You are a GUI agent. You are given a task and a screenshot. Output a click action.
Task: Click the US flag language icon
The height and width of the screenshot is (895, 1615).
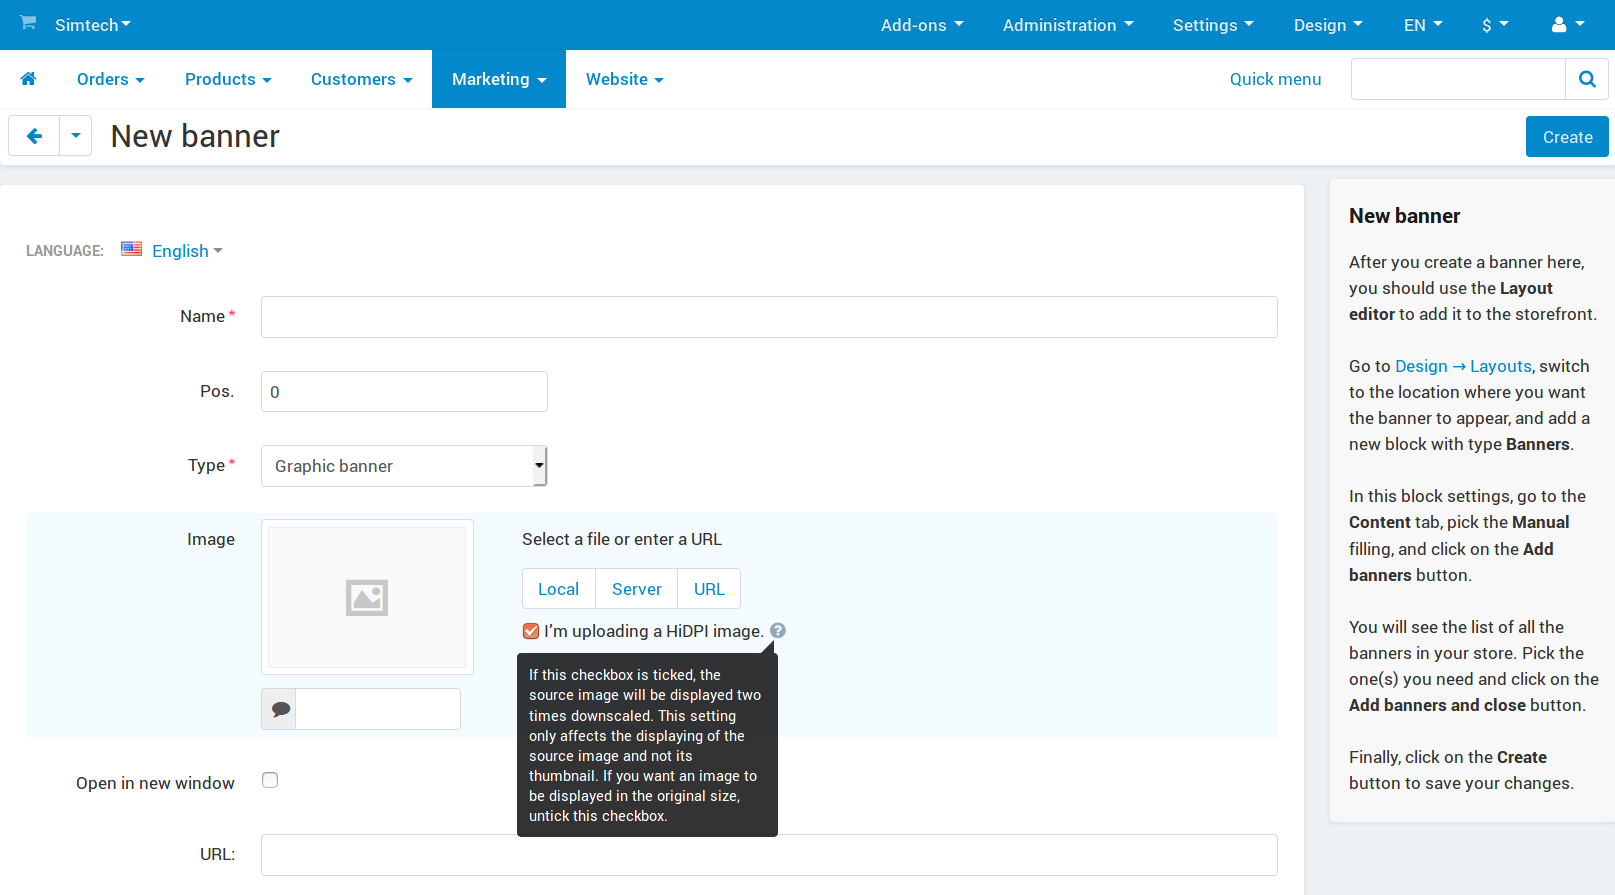131,249
